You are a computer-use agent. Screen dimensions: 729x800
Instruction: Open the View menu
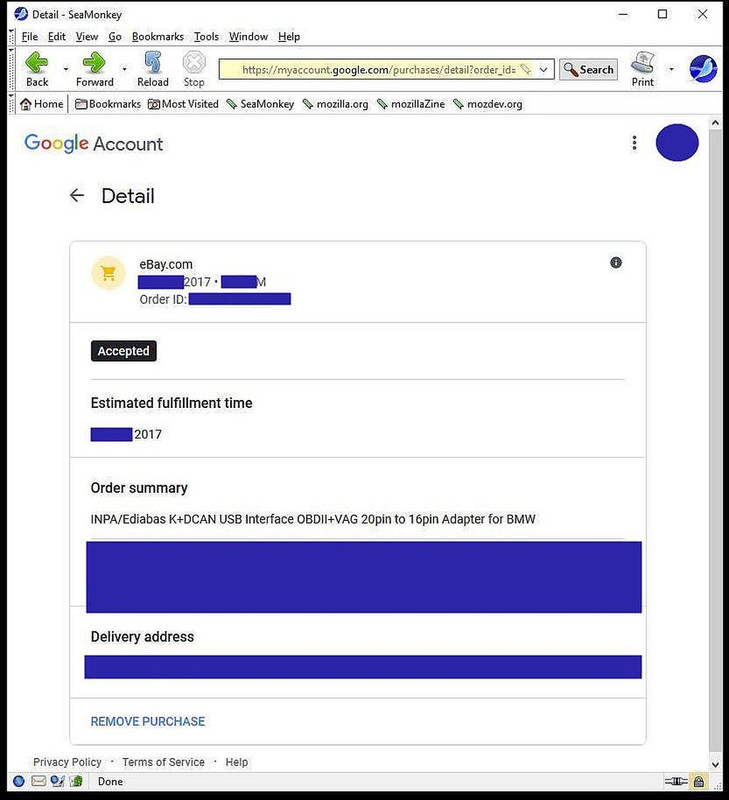87,37
